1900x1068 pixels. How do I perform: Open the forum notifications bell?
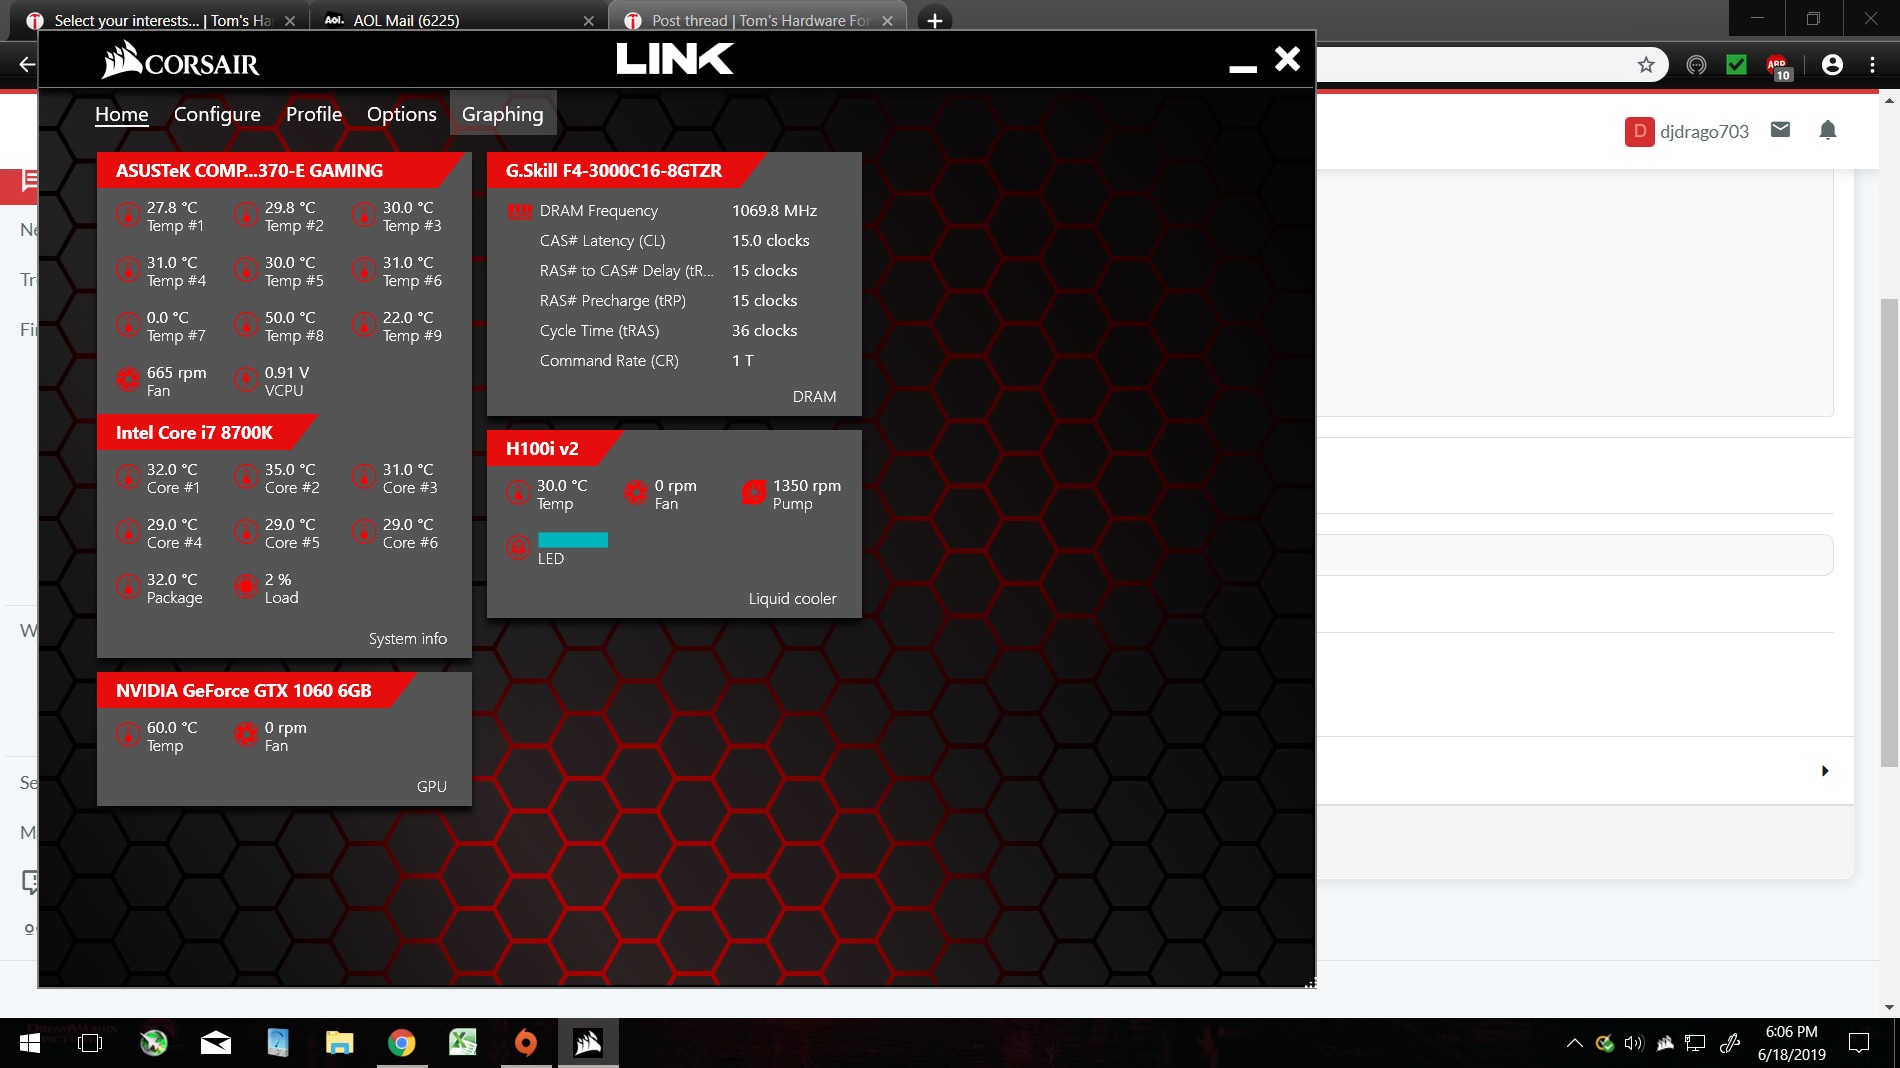pos(1828,130)
